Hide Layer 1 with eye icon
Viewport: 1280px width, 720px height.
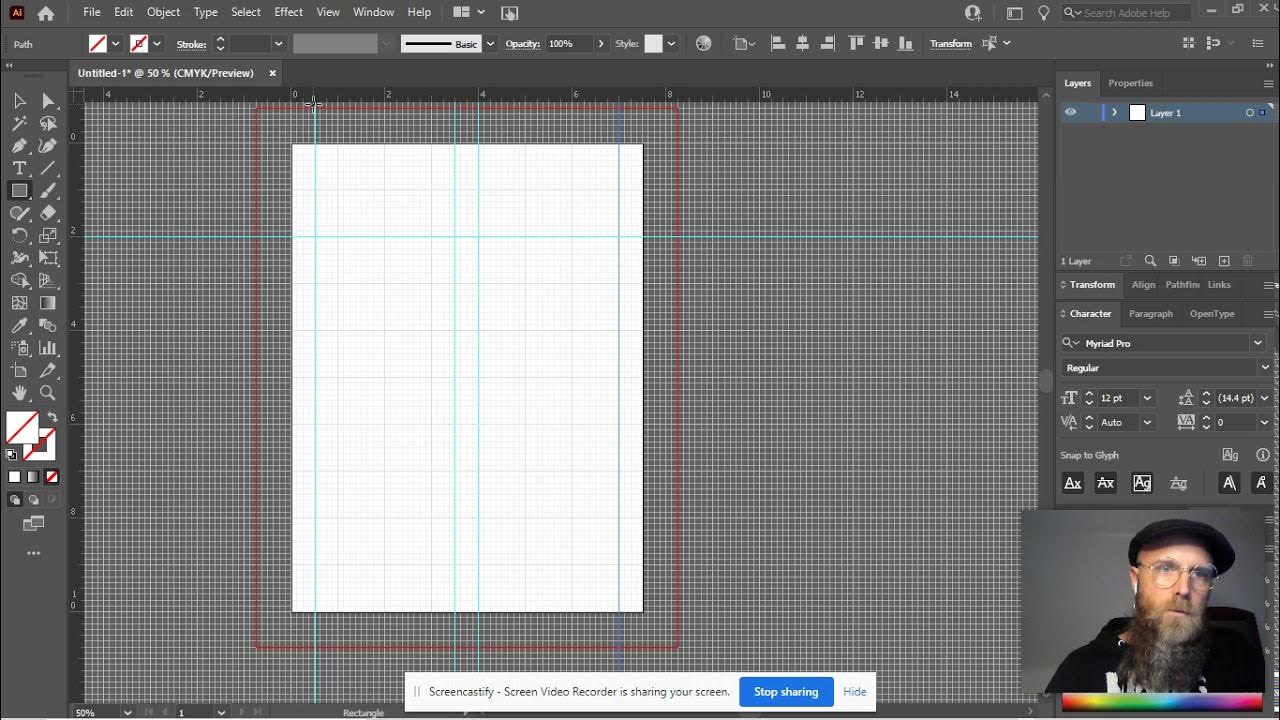tap(1070, 112)
